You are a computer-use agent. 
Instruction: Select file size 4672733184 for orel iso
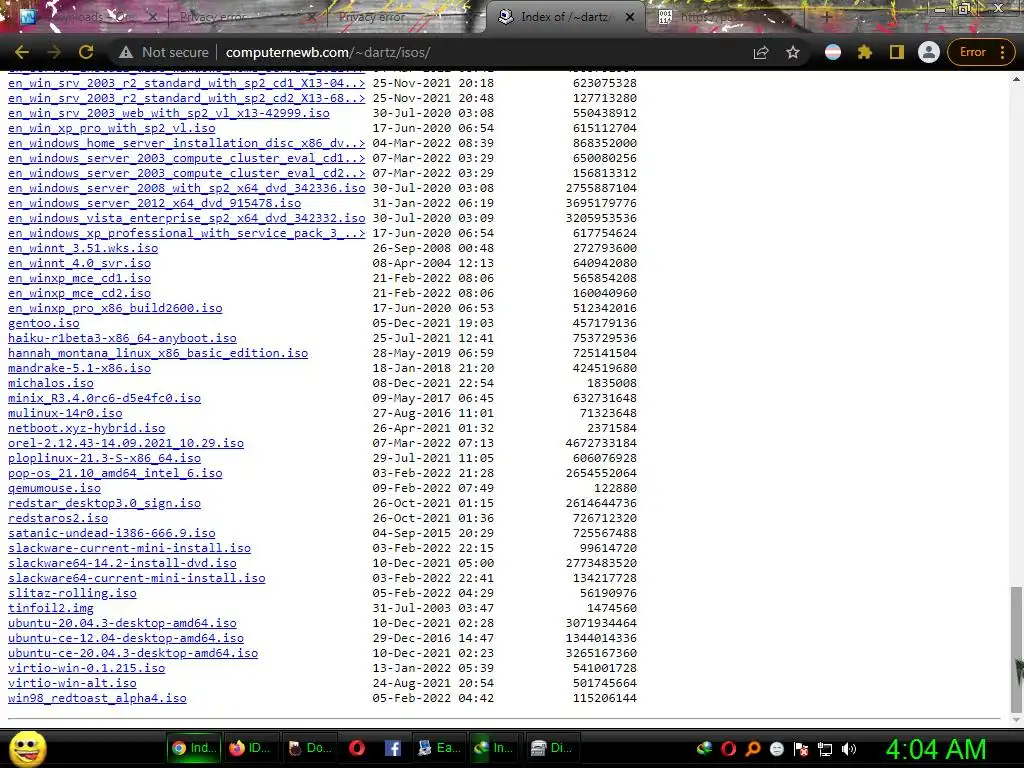601,443
